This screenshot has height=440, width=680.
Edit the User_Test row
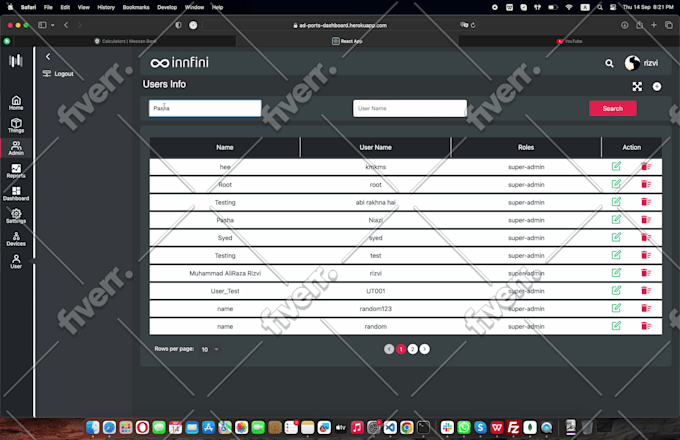click(x=616, y=291)
